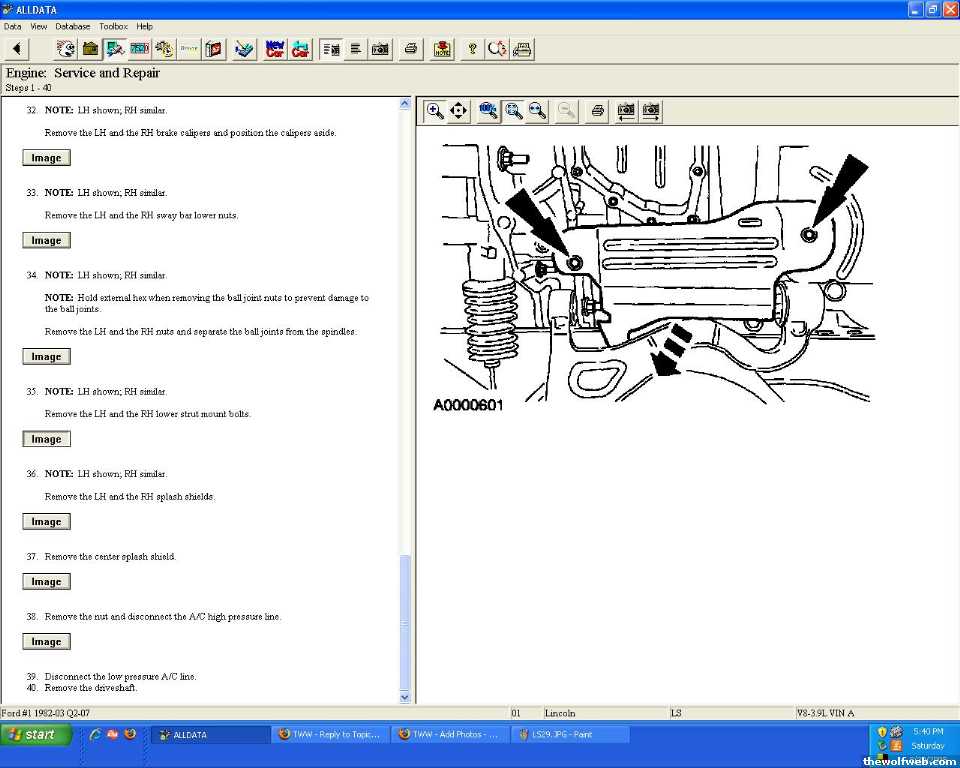
Task: Open the Toolbox menu
Action: click(x=113, y=26)
